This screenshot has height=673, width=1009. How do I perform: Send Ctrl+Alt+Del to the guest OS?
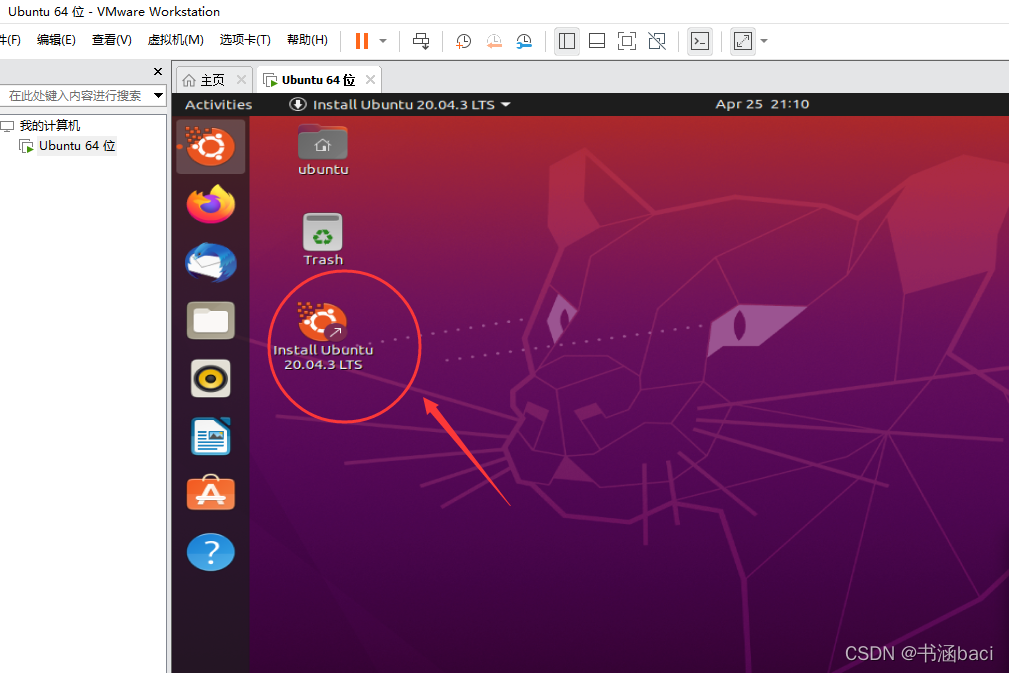click(421, 41)
